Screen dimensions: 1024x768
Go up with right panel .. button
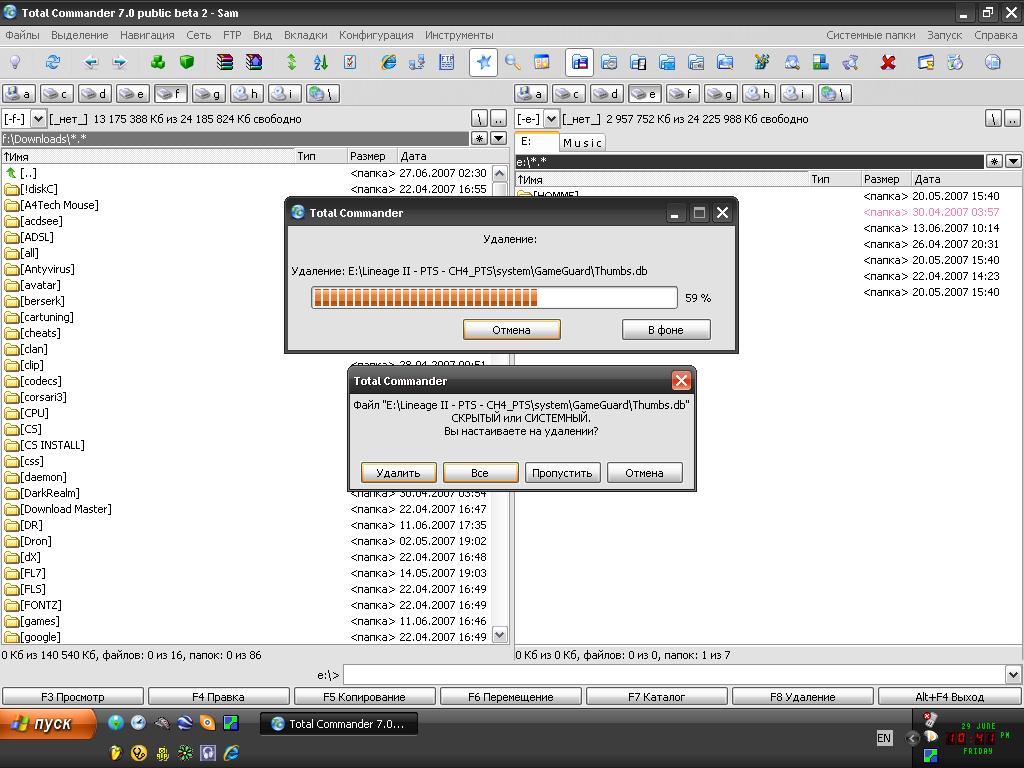[1012, 119]
